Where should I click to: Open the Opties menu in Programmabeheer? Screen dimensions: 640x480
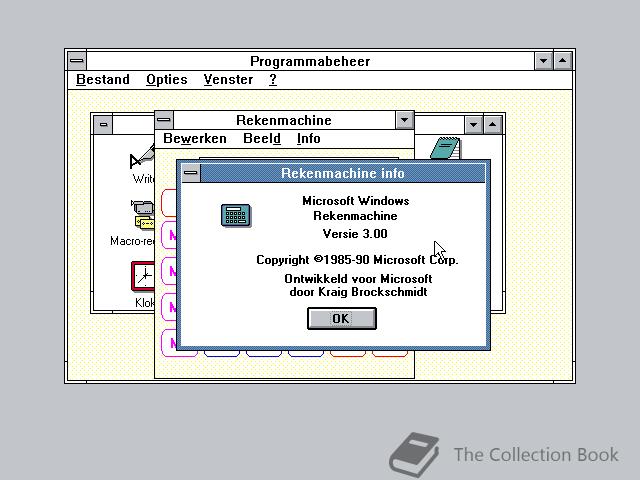point(167,79)
